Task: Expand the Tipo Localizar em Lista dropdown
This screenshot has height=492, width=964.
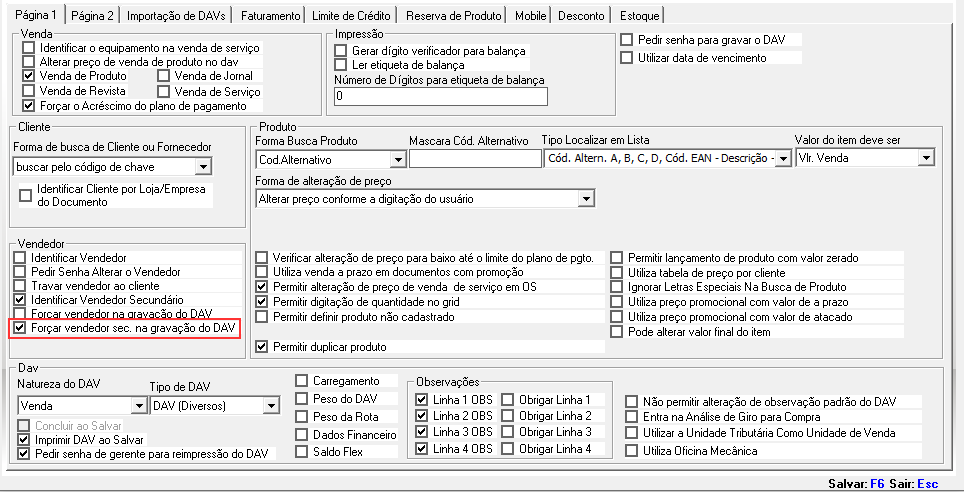Action: (x=783, y=159)
